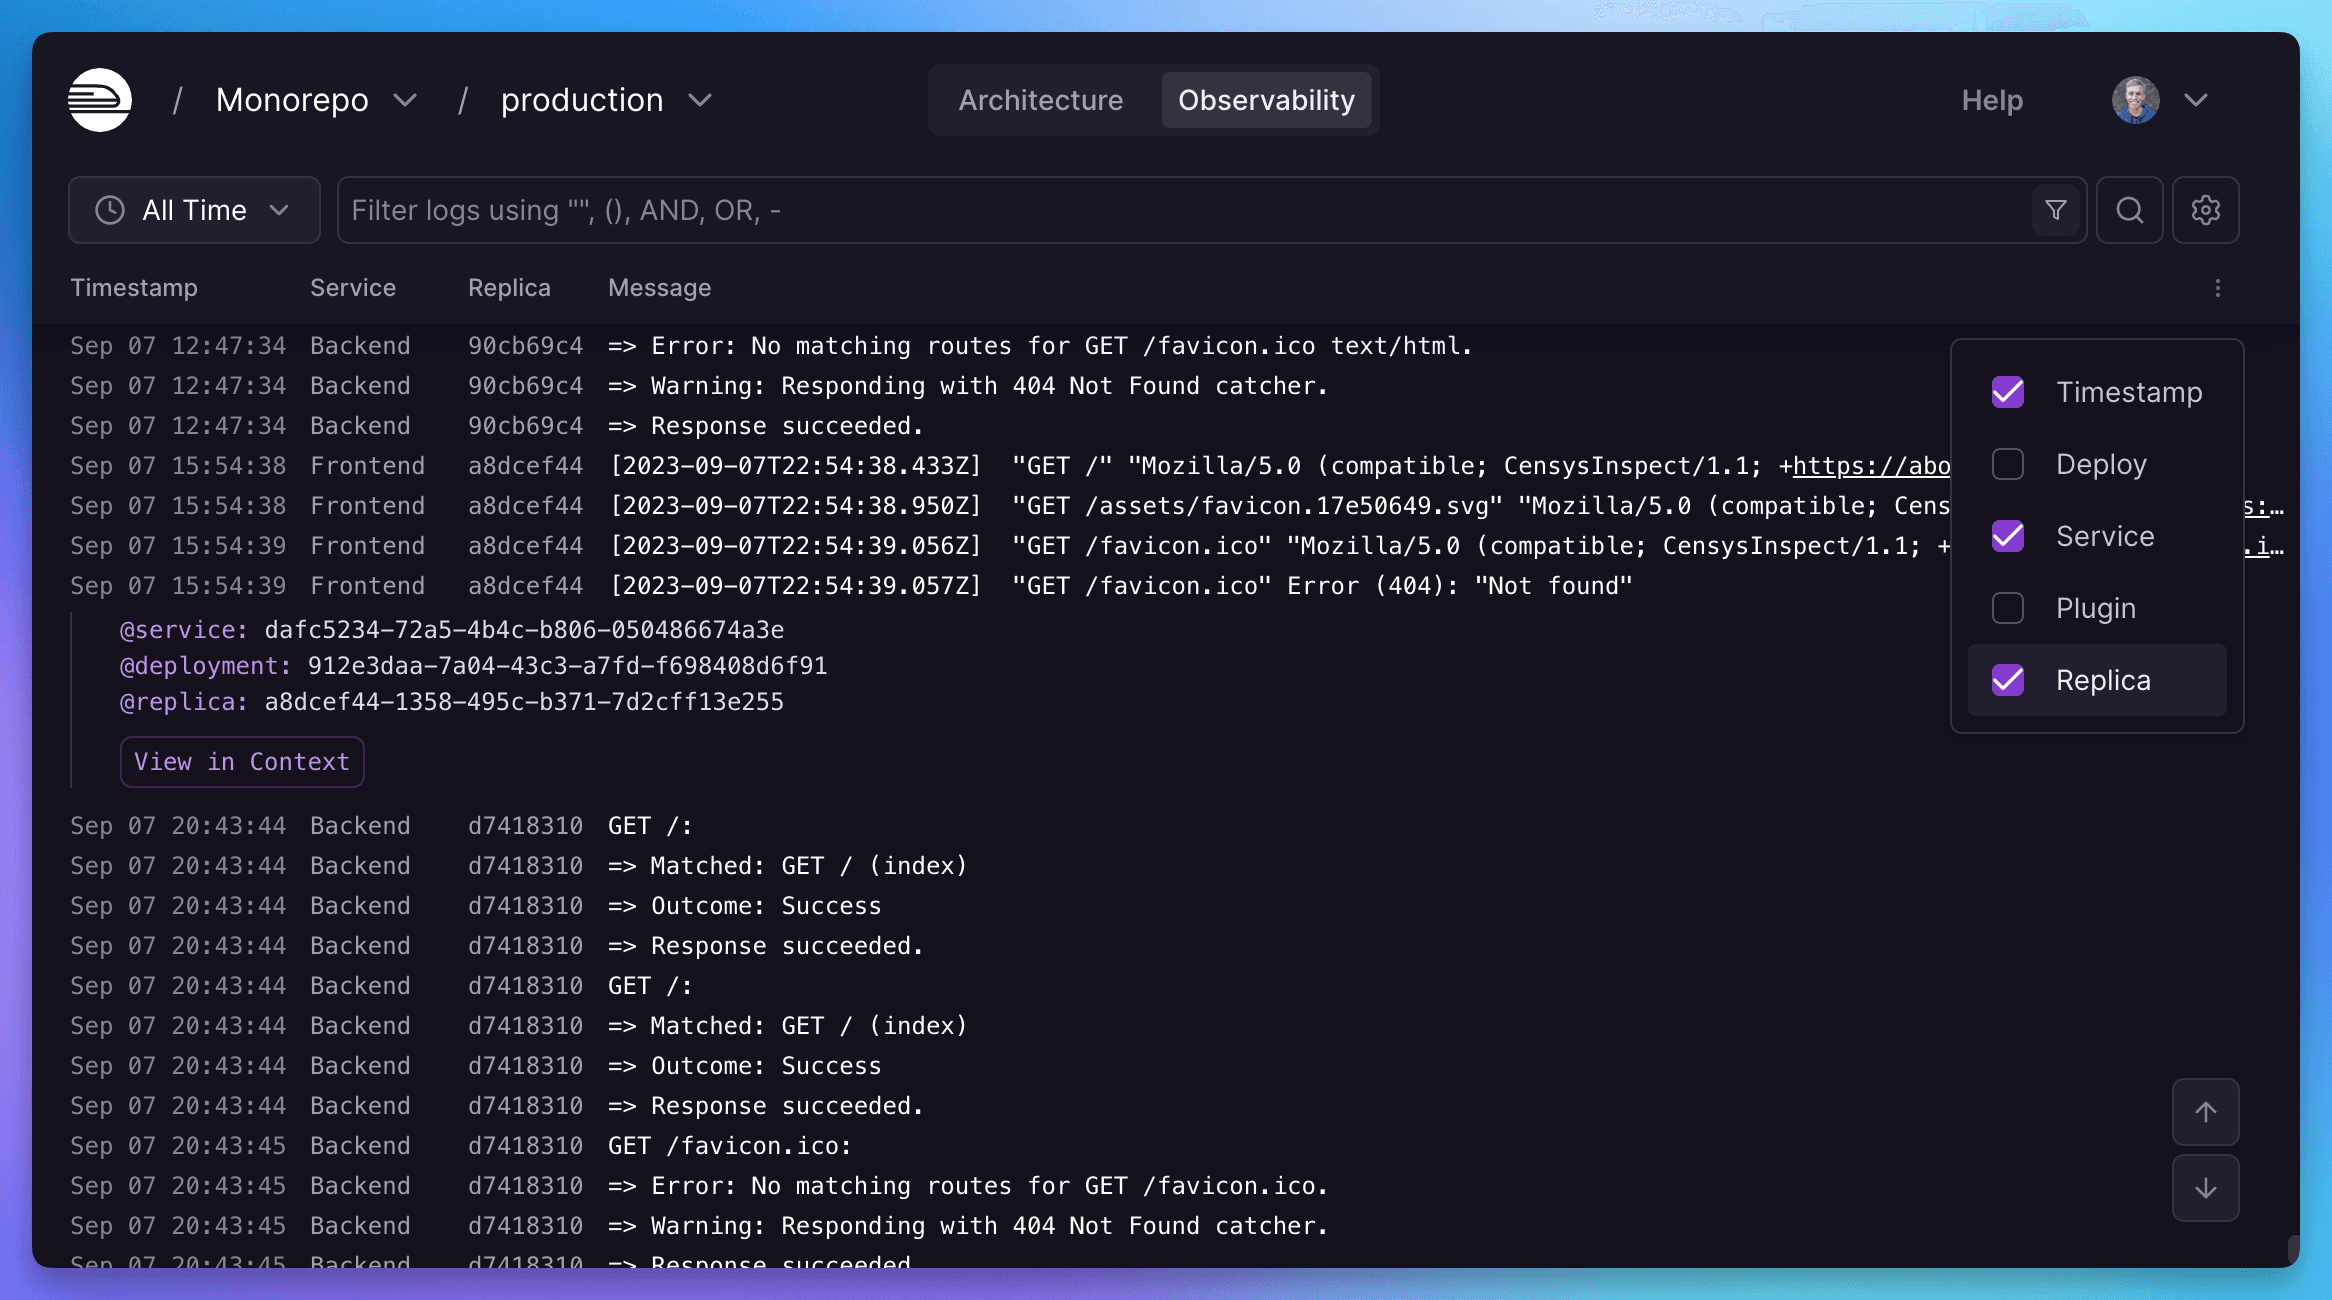The image size is (2332, 1300).
Task: Open column options three-dot menu
Action: click(x=2218, y=288)
